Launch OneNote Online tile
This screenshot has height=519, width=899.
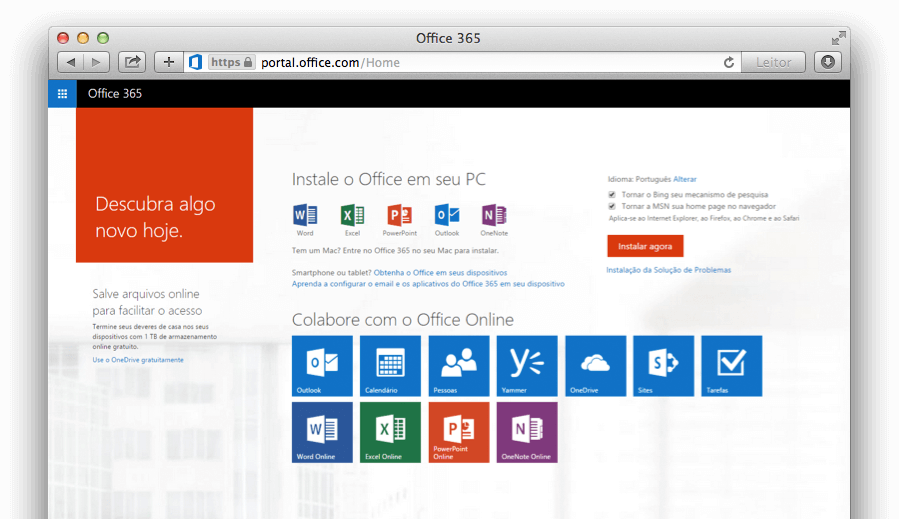(527, 432)
